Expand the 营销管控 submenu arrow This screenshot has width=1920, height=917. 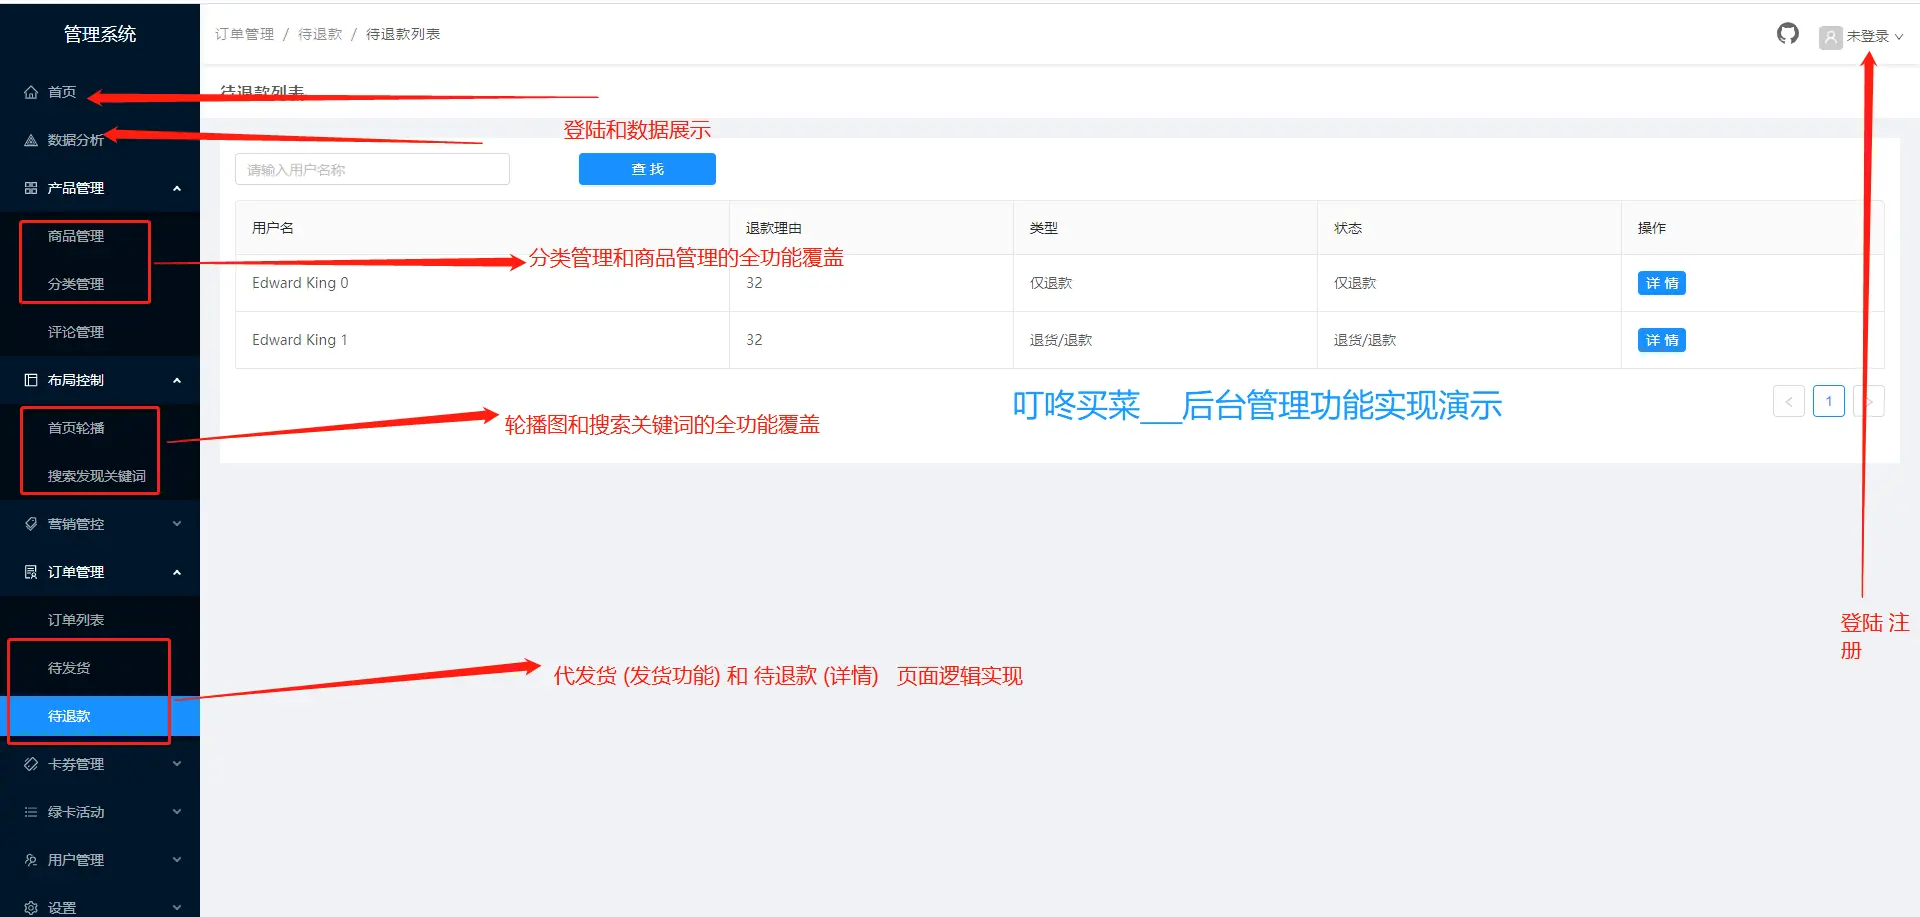coord(177,524)
